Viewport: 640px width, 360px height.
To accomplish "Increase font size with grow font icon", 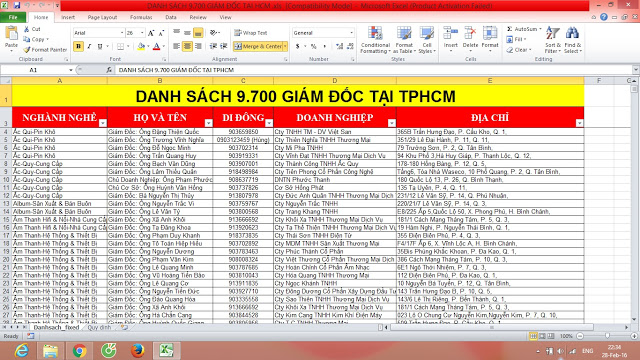I will coord(151,33).
